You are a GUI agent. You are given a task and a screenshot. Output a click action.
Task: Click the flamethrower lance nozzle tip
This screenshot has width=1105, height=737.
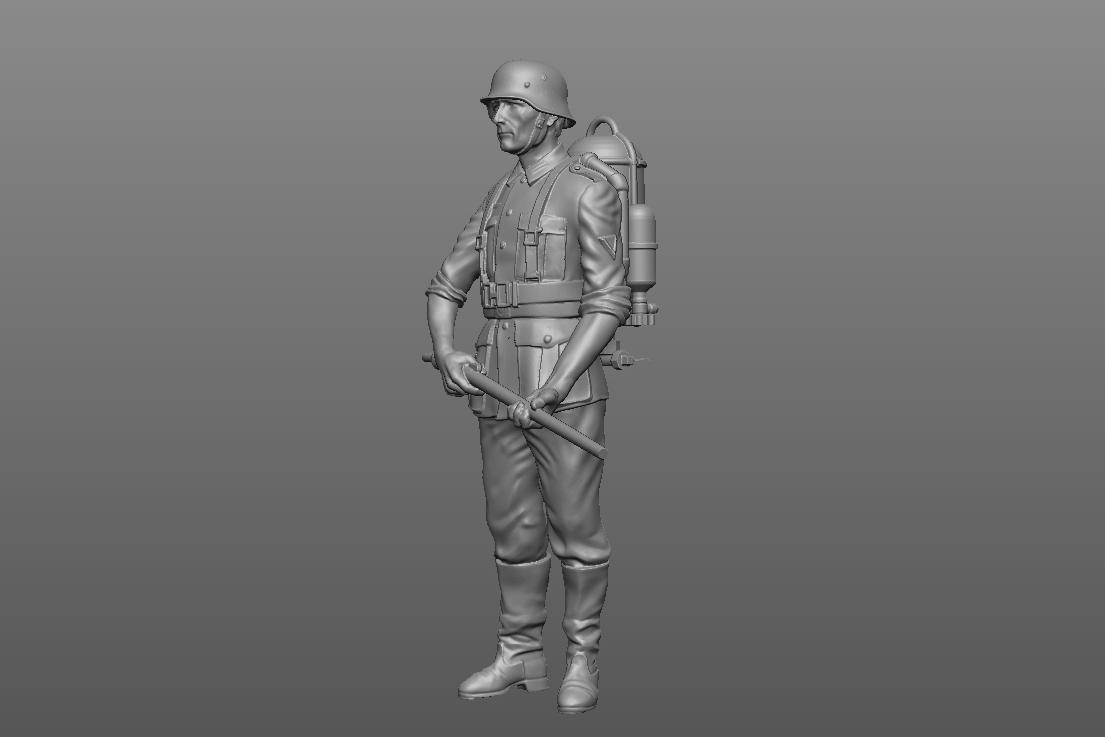tap(598, 451)
